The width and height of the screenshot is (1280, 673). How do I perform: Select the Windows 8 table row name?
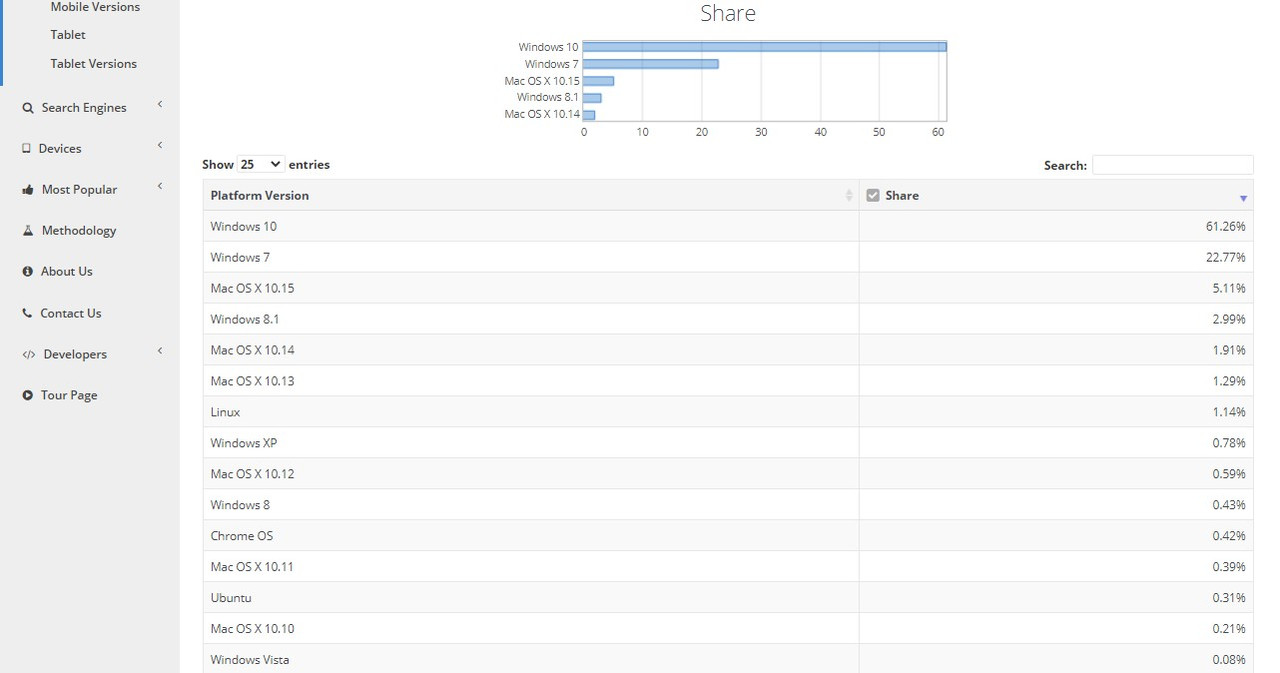(240, 506)
